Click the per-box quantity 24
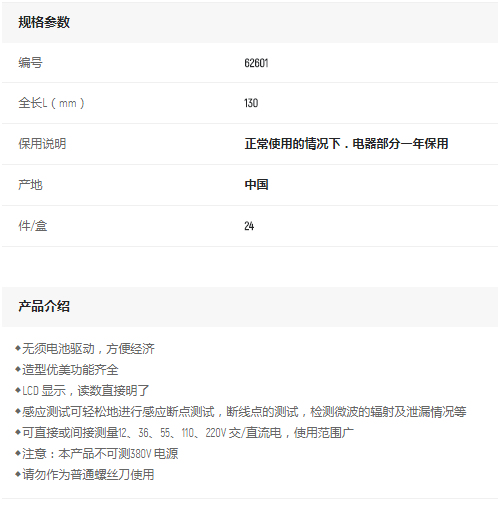This screenshot has width=498, height=507. pos(249,226)
